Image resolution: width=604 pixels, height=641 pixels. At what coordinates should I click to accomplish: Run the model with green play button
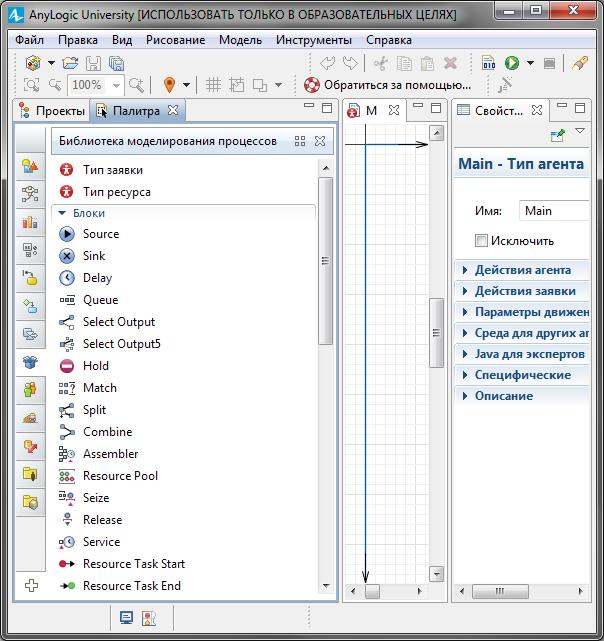click(512, 63)
